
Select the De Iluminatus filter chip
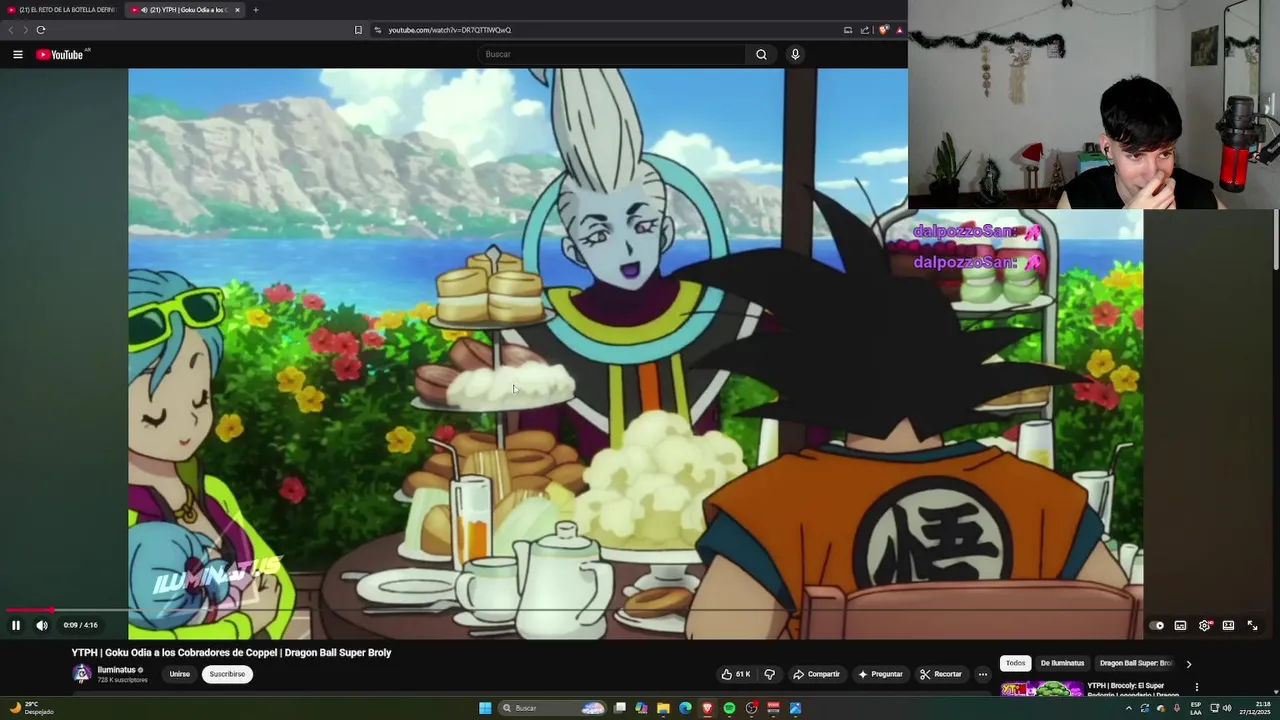pyautogui.click(x=1062, y=663)
